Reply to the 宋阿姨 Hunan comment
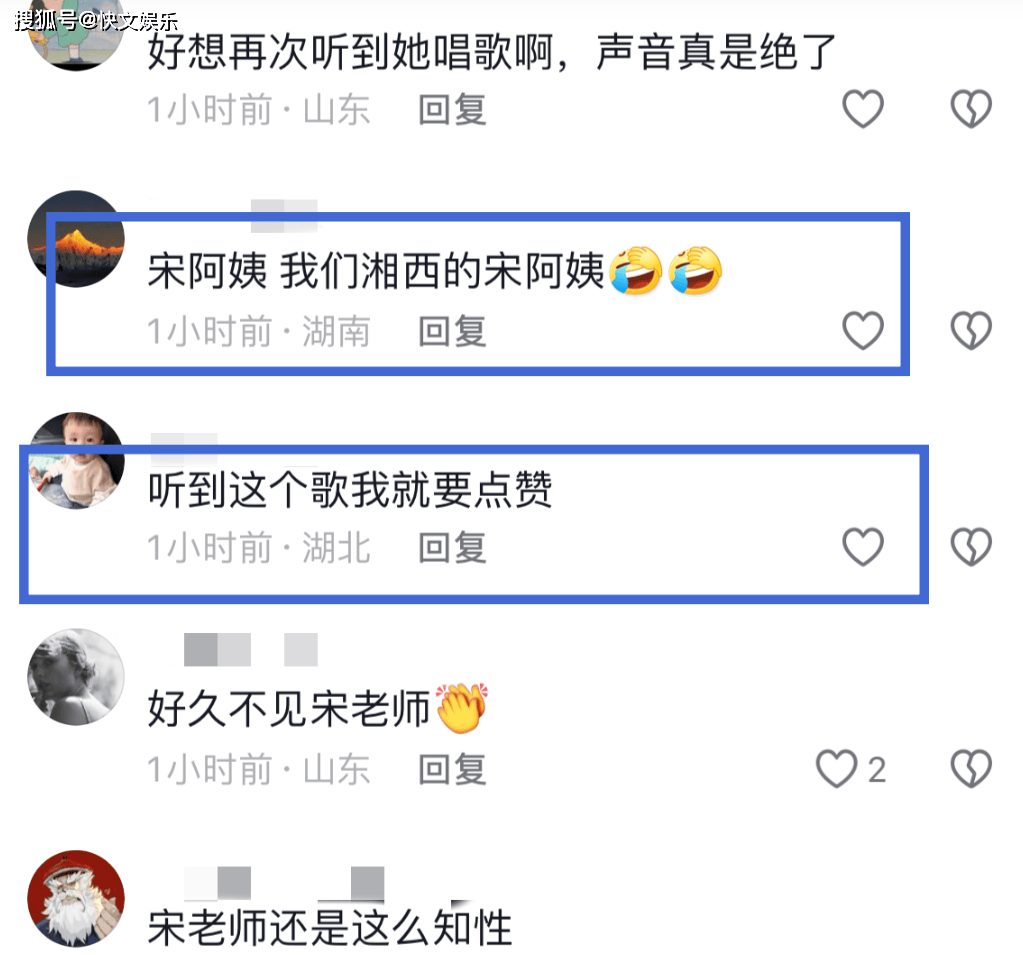 [452, 331]
